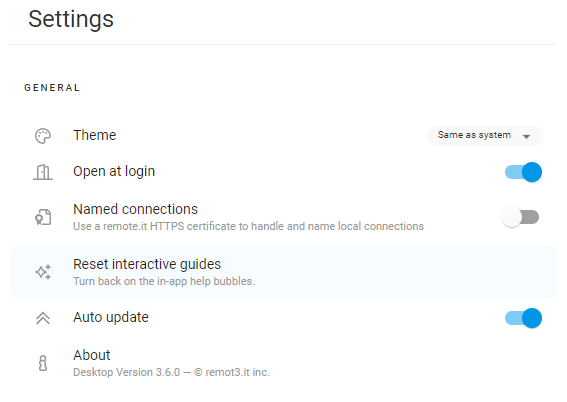Viewport: 567px width, 402px height.
Task: Click the Auto update label
Action: 111,317
